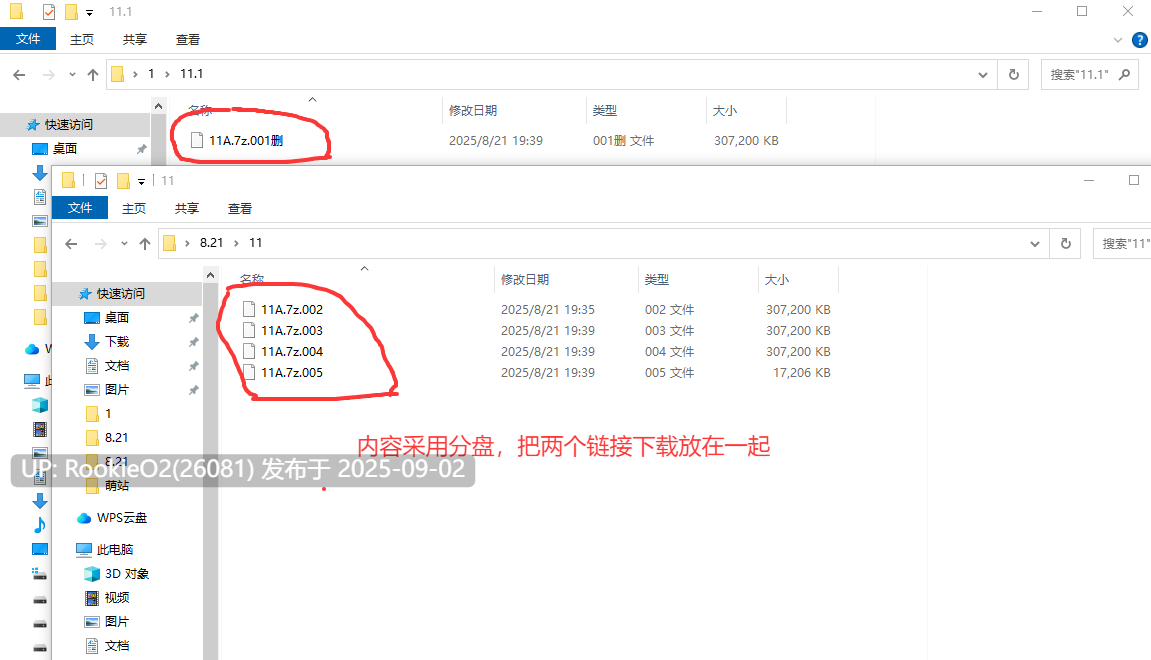Open 图片 under 此电脑 in 11 window
This screenshot has height=660, width=1151.
117,621
